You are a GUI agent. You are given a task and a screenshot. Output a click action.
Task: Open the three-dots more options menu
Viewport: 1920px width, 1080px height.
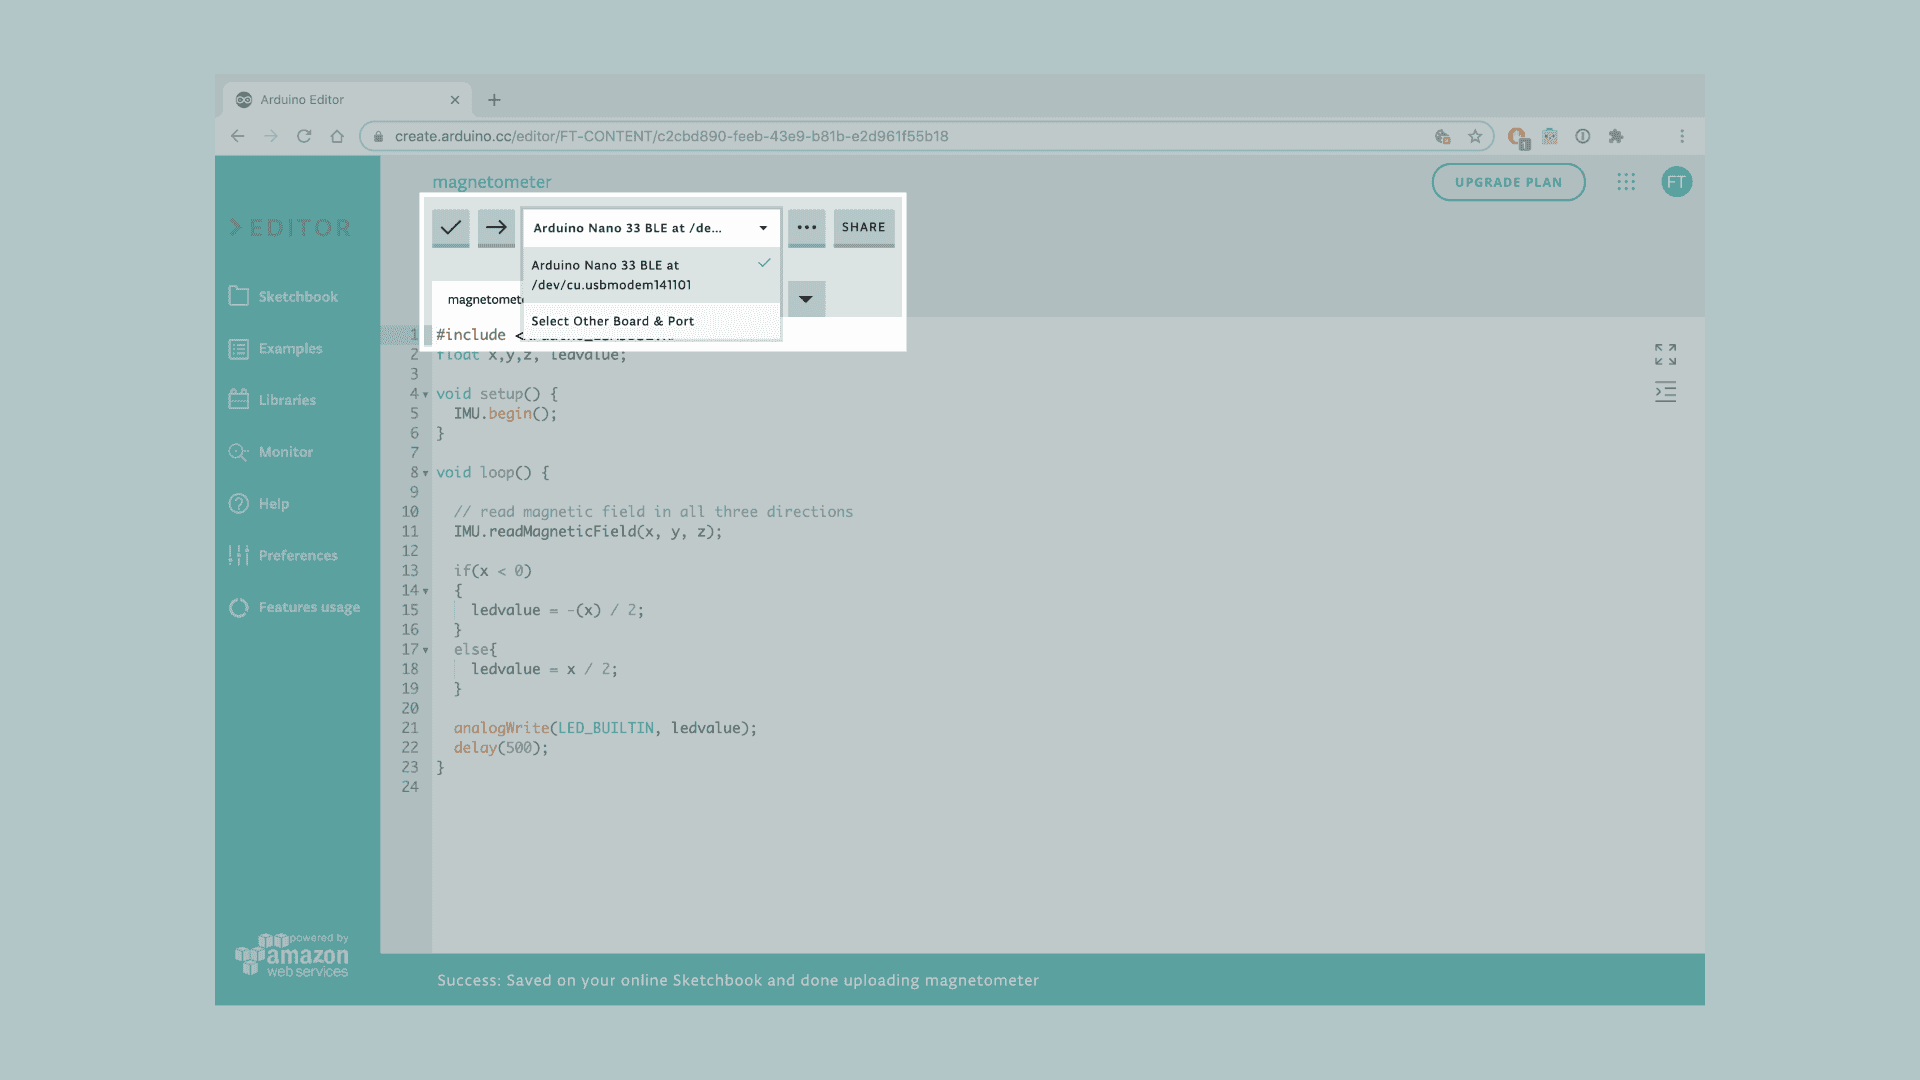[806, 227]
